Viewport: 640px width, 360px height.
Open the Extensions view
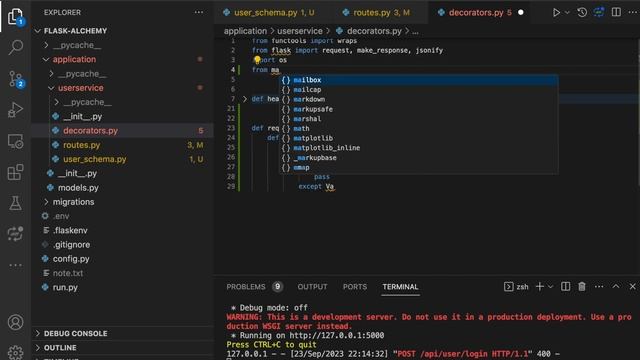click(16, 172)
